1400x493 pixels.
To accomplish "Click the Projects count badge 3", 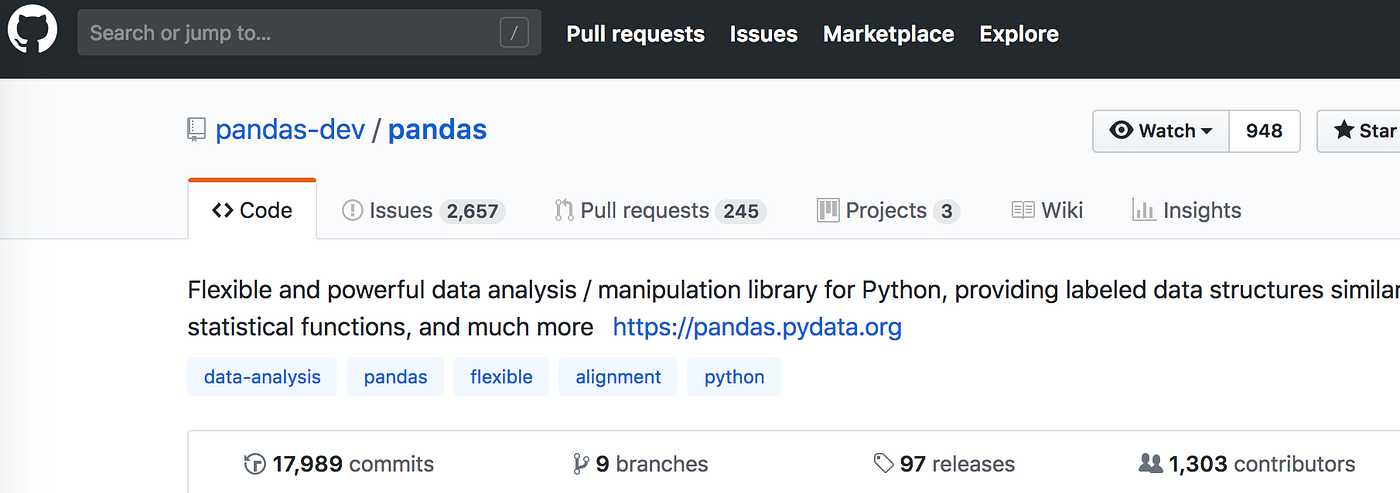I will [x=946, y=211].
